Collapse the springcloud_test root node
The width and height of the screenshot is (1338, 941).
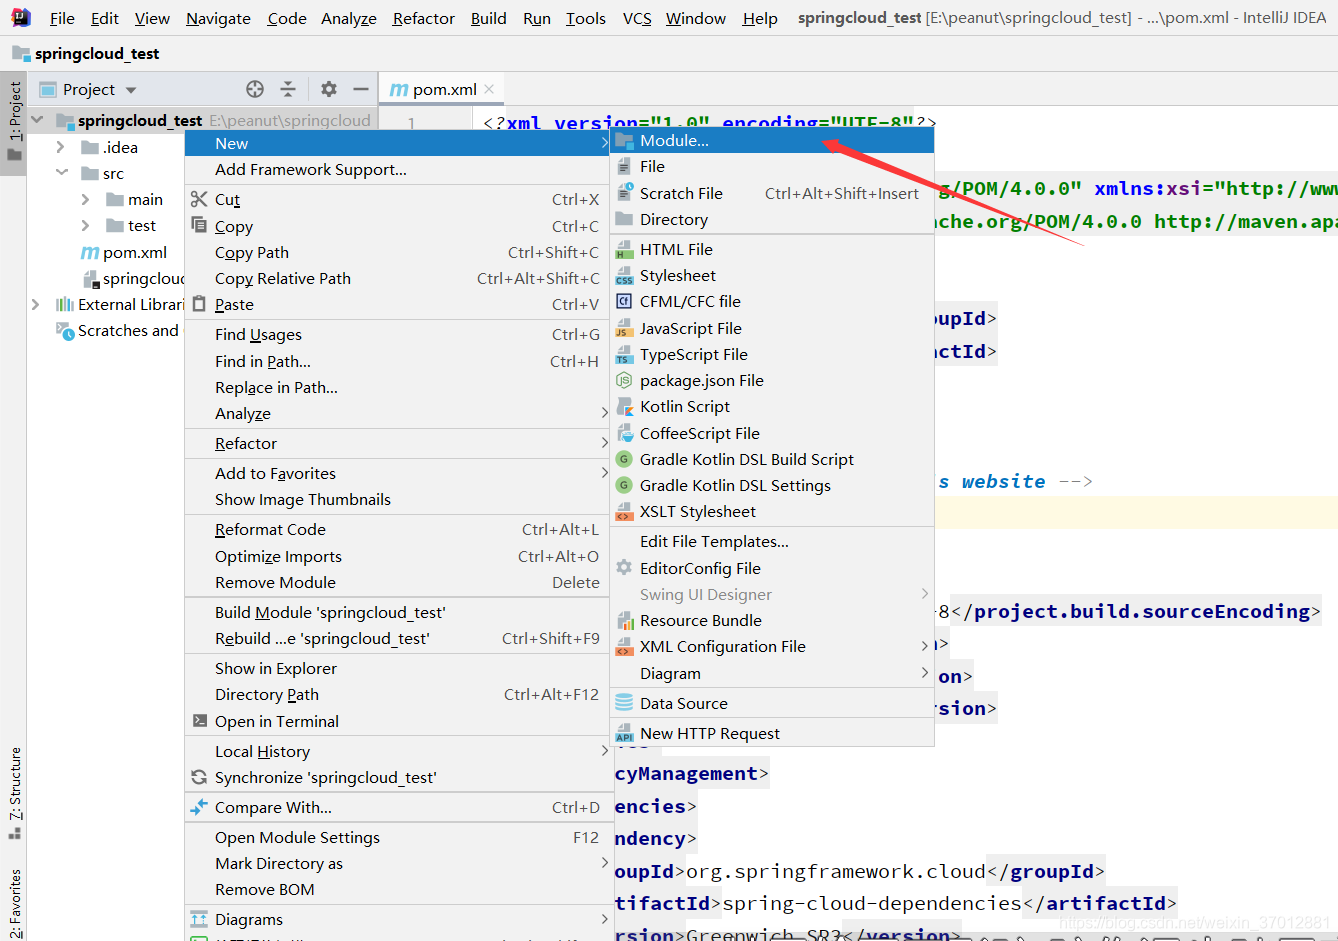point(38,120)
